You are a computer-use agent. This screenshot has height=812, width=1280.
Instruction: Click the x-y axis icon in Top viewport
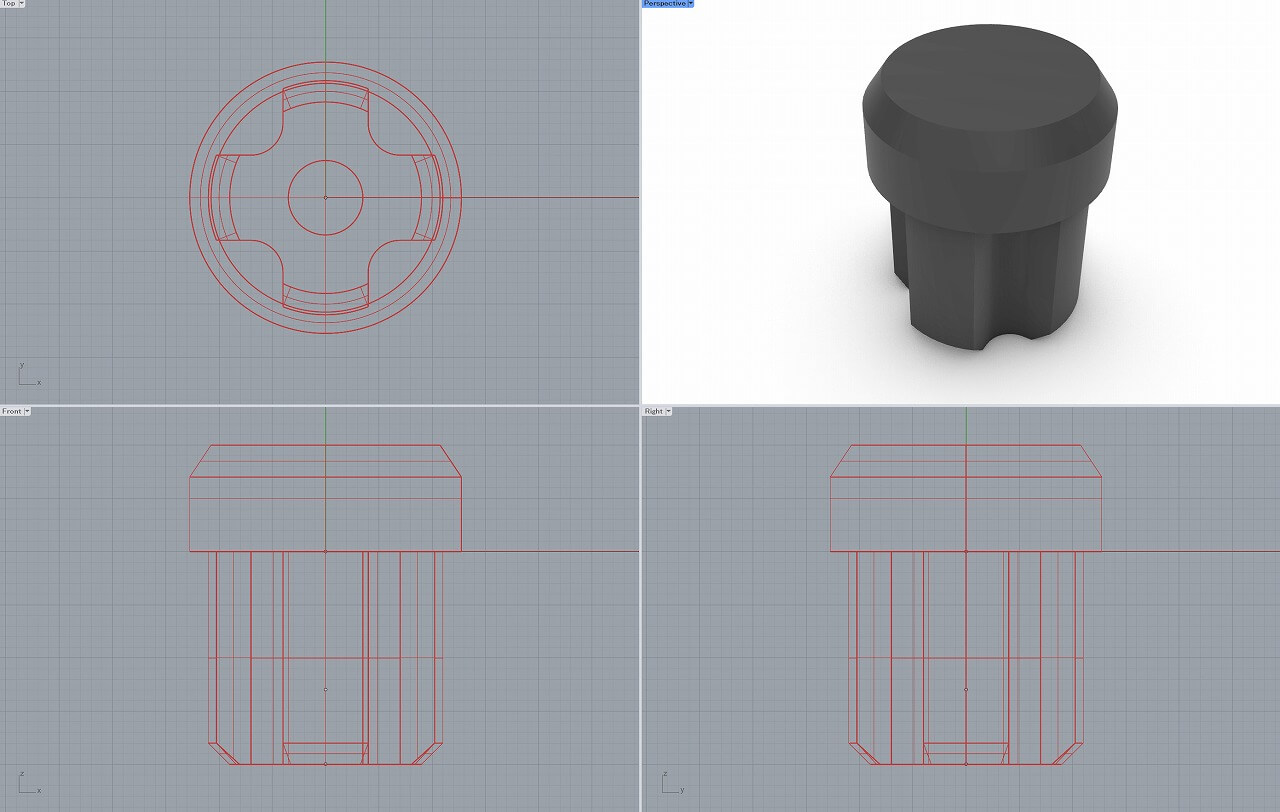click(x=28, y=375)
